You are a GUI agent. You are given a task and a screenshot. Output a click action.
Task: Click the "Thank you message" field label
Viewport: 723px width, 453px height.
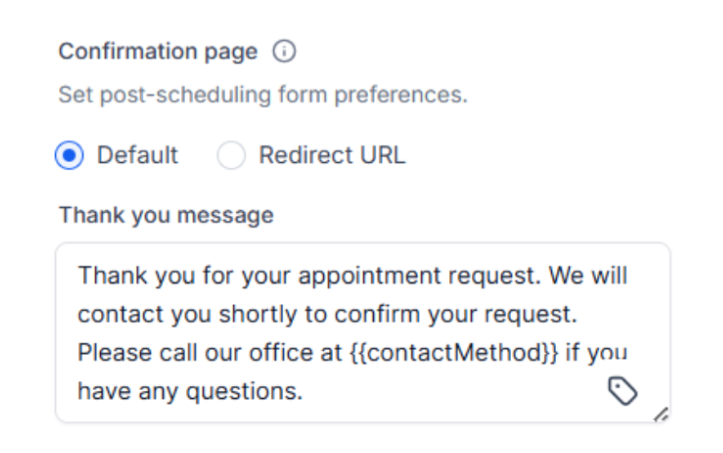coord(165,215)
